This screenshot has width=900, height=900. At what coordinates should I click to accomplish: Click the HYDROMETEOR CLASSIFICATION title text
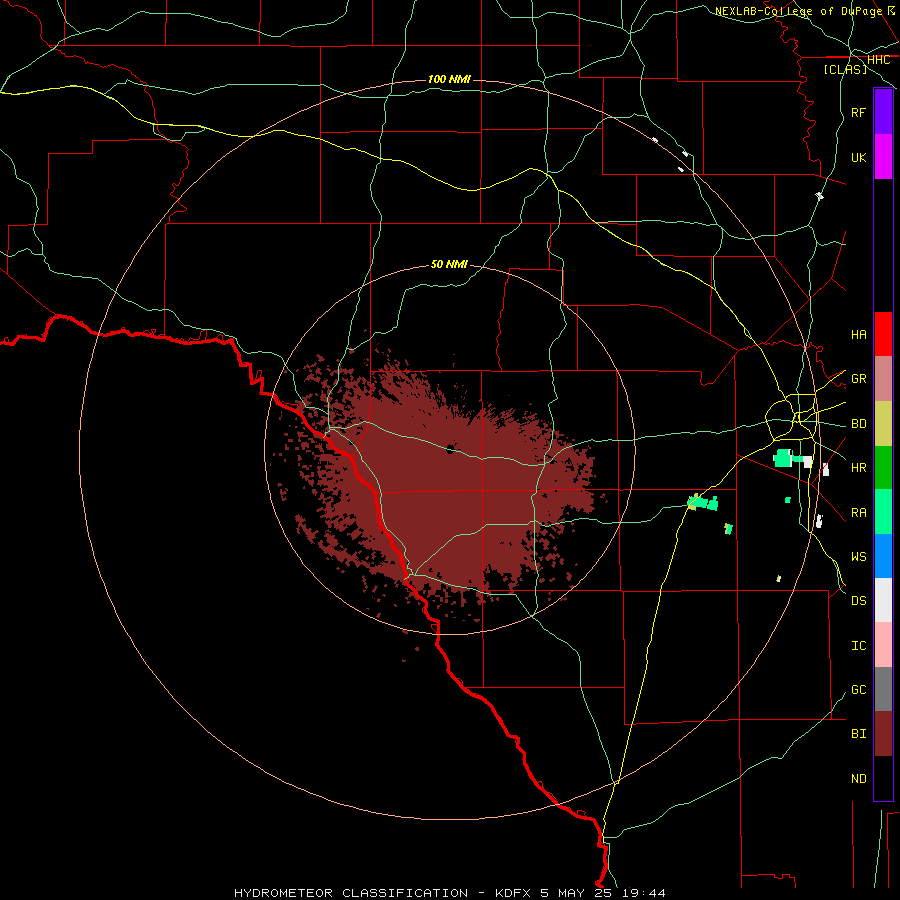(351, 893)
